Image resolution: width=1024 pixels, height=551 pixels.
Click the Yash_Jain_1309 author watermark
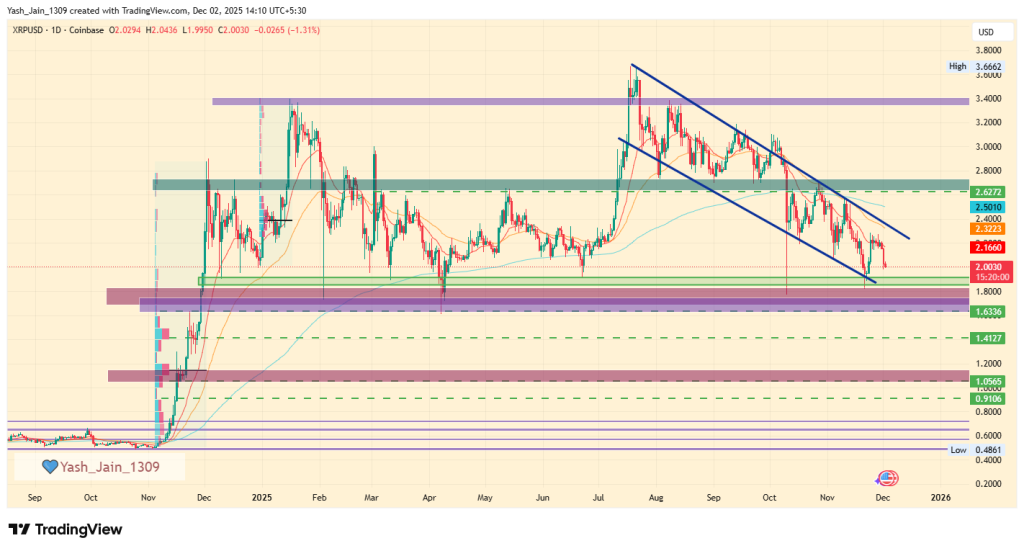pos(108,467)
